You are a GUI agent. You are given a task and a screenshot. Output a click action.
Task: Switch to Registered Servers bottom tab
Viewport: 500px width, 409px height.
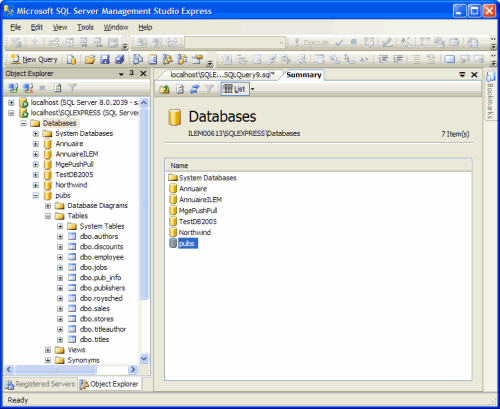(x=41, y=384)
